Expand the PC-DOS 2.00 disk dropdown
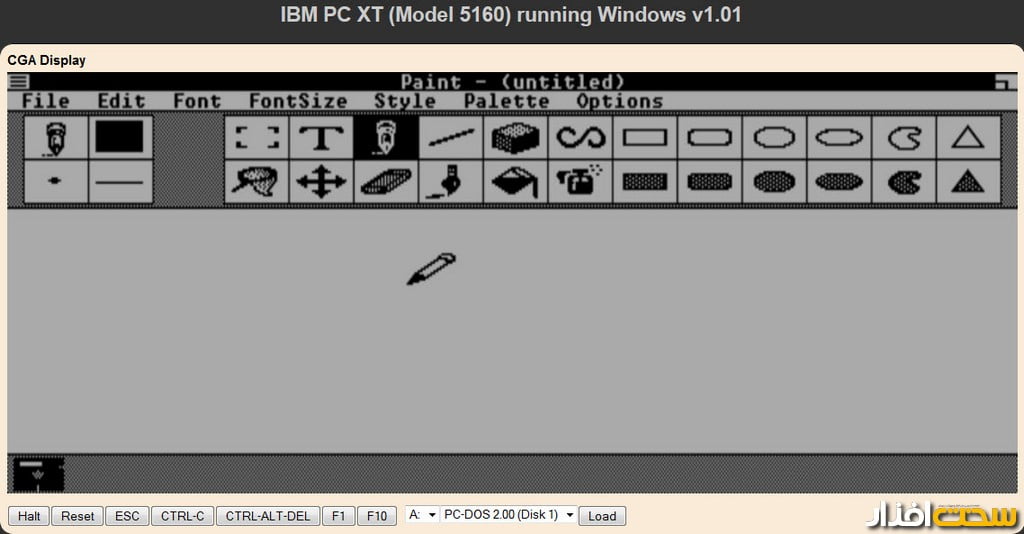 coord(509,515)
